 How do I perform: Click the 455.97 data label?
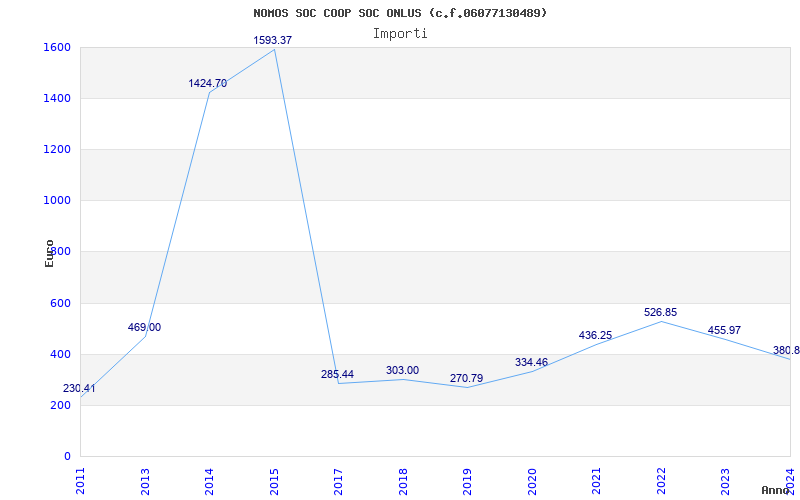click(724, 331)
